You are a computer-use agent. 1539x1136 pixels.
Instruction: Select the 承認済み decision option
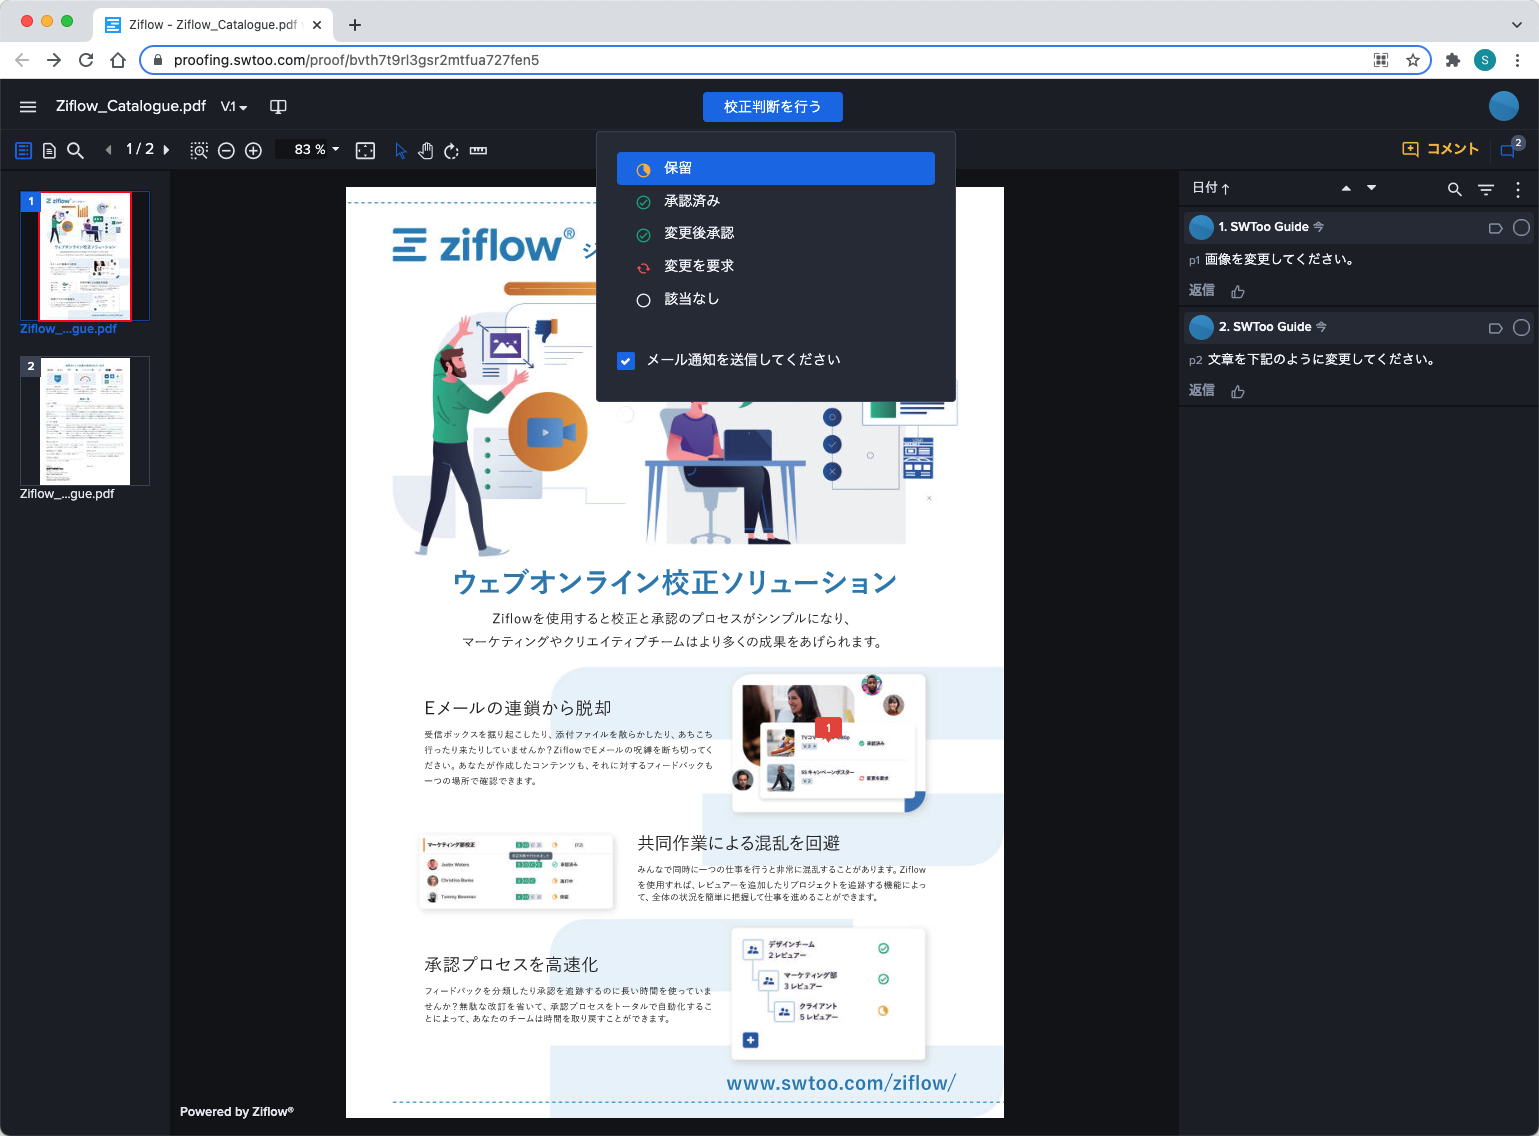click(x=776, y=201)
